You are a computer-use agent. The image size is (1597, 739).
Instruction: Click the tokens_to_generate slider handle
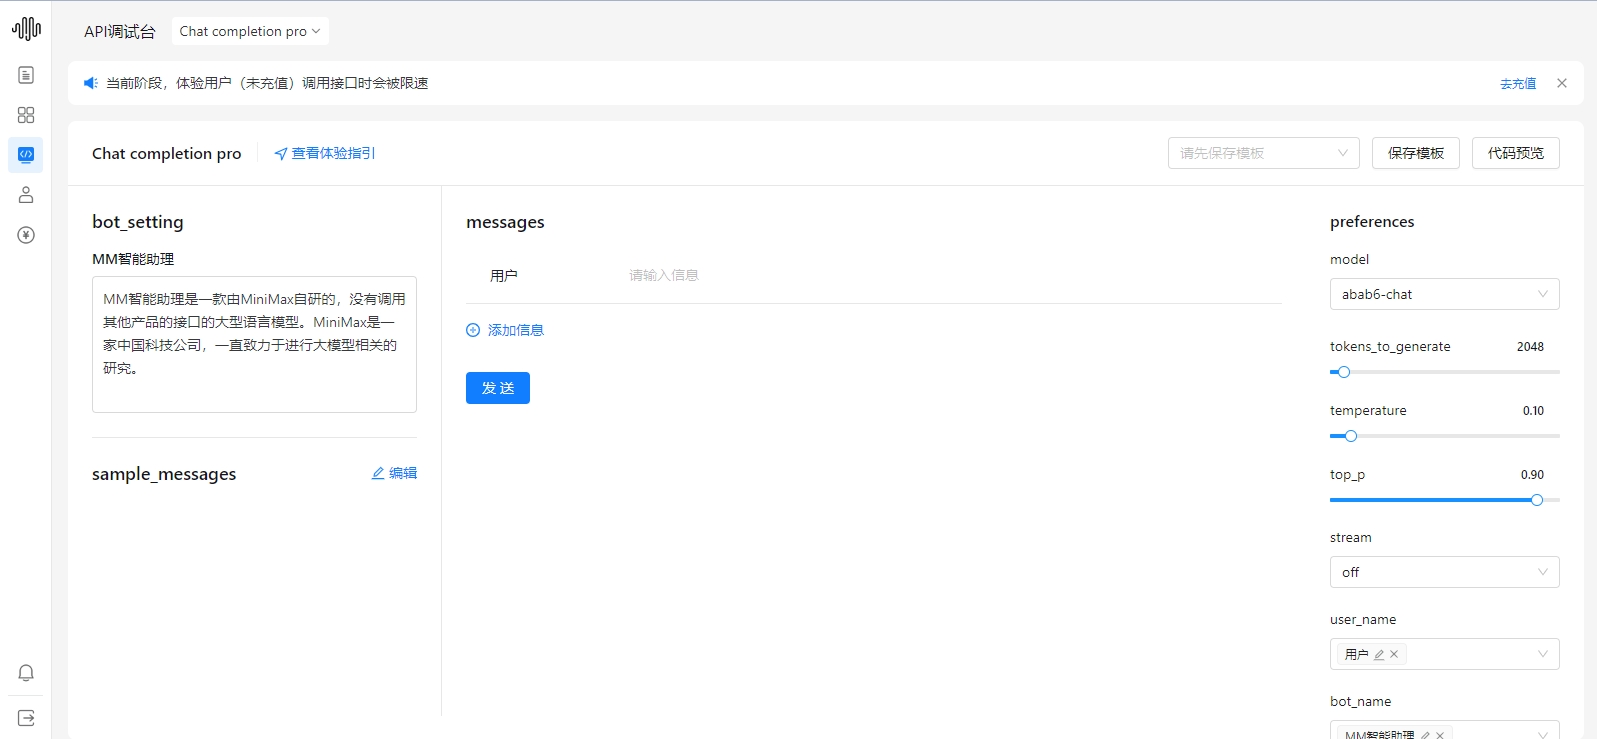[1344, 372]
